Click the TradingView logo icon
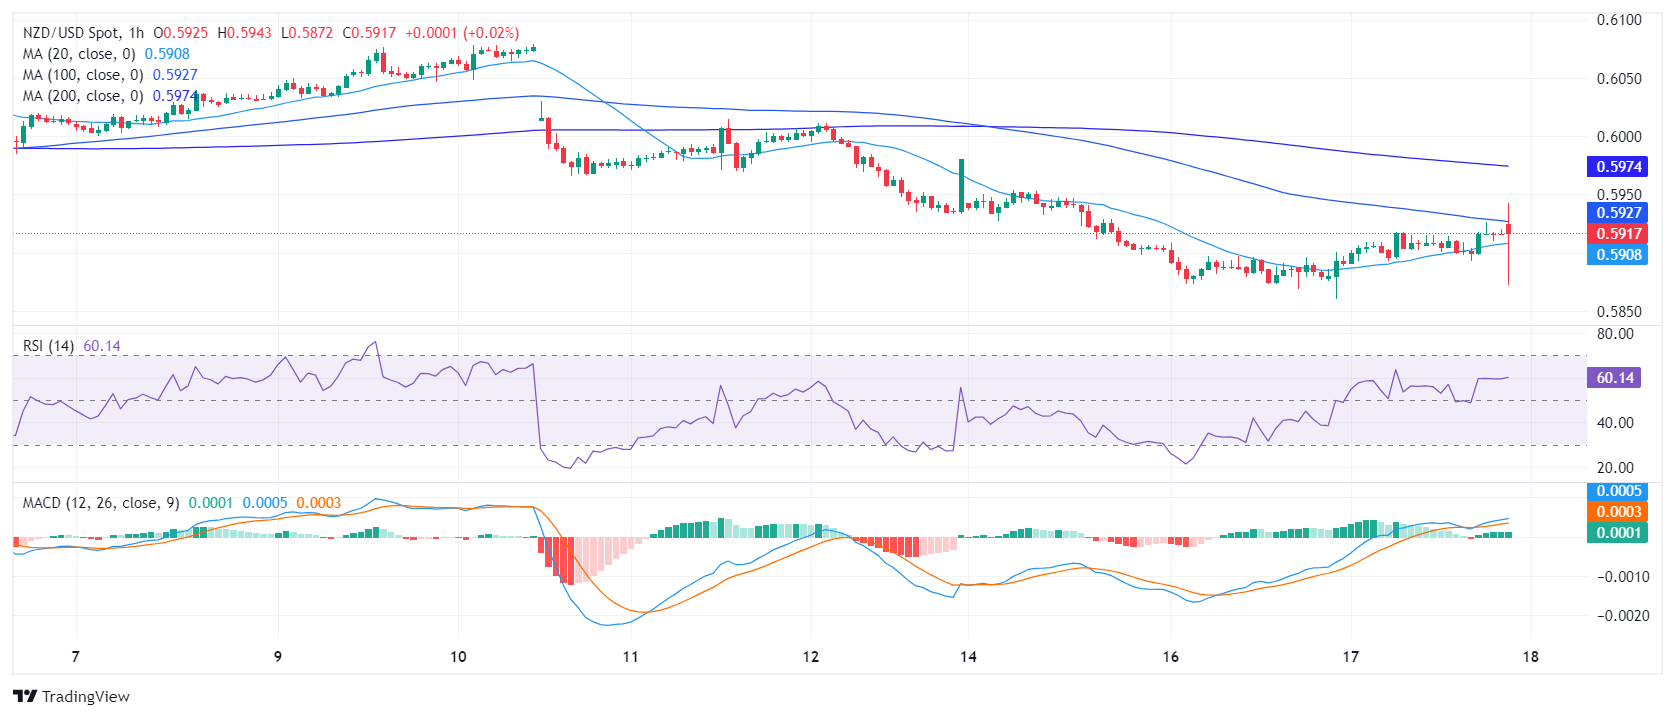The height and width of the screenshot is (718, 1675). (25, 696)
